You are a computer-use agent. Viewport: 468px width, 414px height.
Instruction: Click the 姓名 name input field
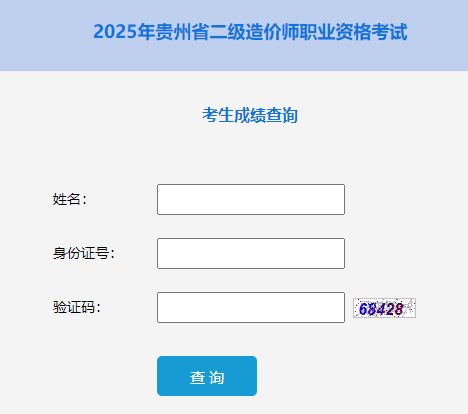[251, 199]
